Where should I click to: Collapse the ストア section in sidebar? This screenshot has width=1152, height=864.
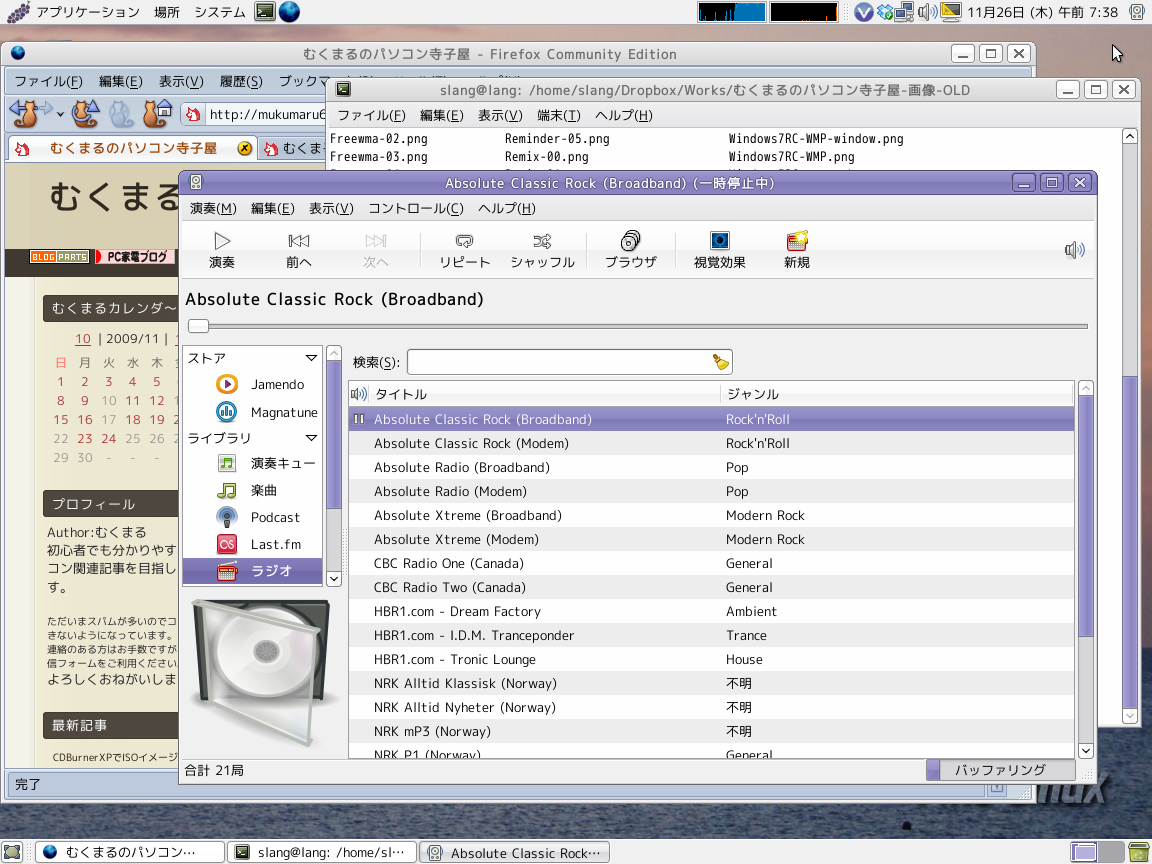[312, 358]
